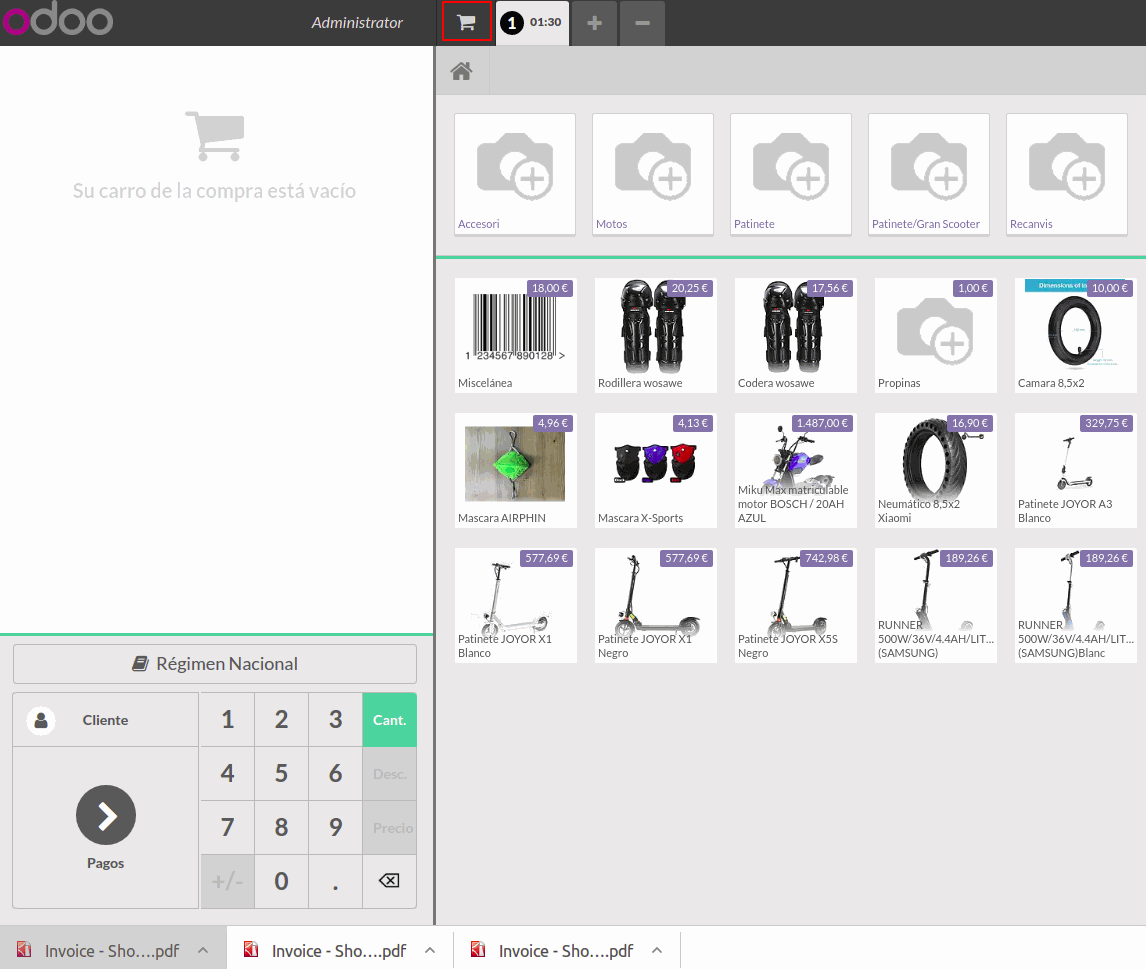Add Rodillera wosawe product to order
The width and height of the screenshot is (1146, 969).
coord(655,335)
